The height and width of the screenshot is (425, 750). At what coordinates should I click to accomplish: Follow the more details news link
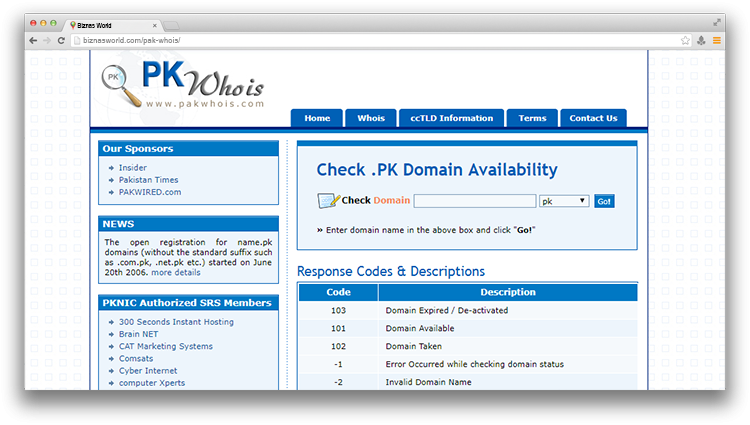click(x=176, y=272)
